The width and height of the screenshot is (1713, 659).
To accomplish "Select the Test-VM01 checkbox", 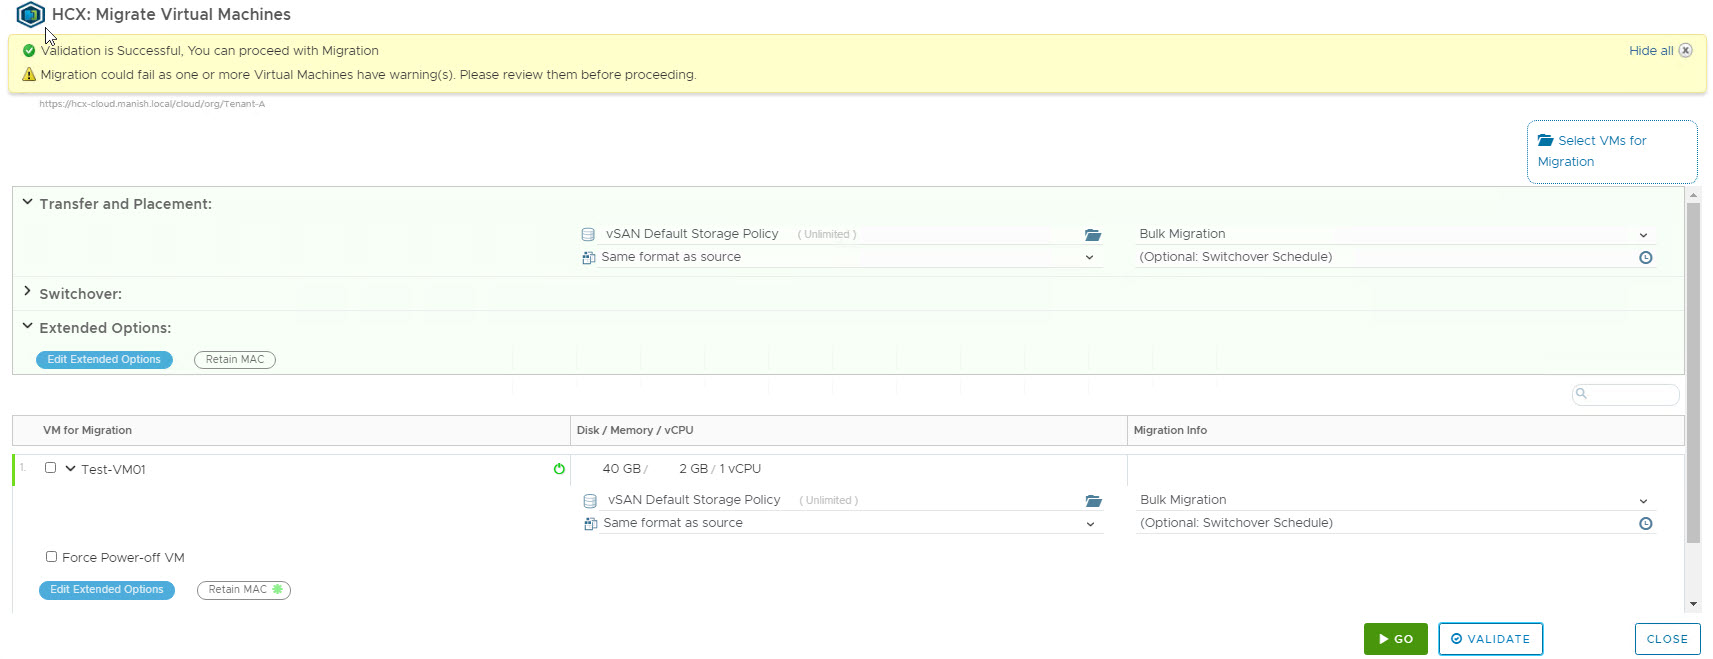I will (x=50, y=468).
